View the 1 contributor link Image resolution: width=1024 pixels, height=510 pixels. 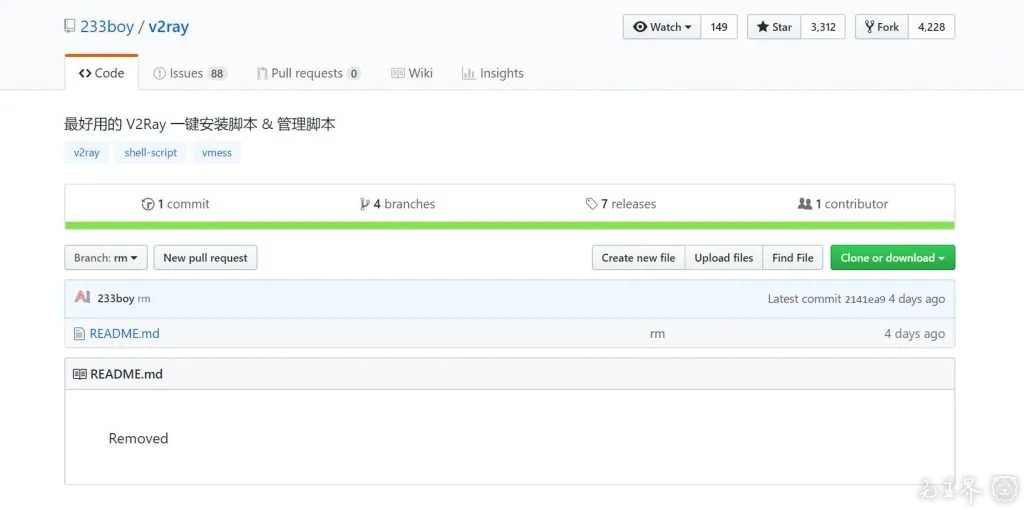tap(843, 204)
